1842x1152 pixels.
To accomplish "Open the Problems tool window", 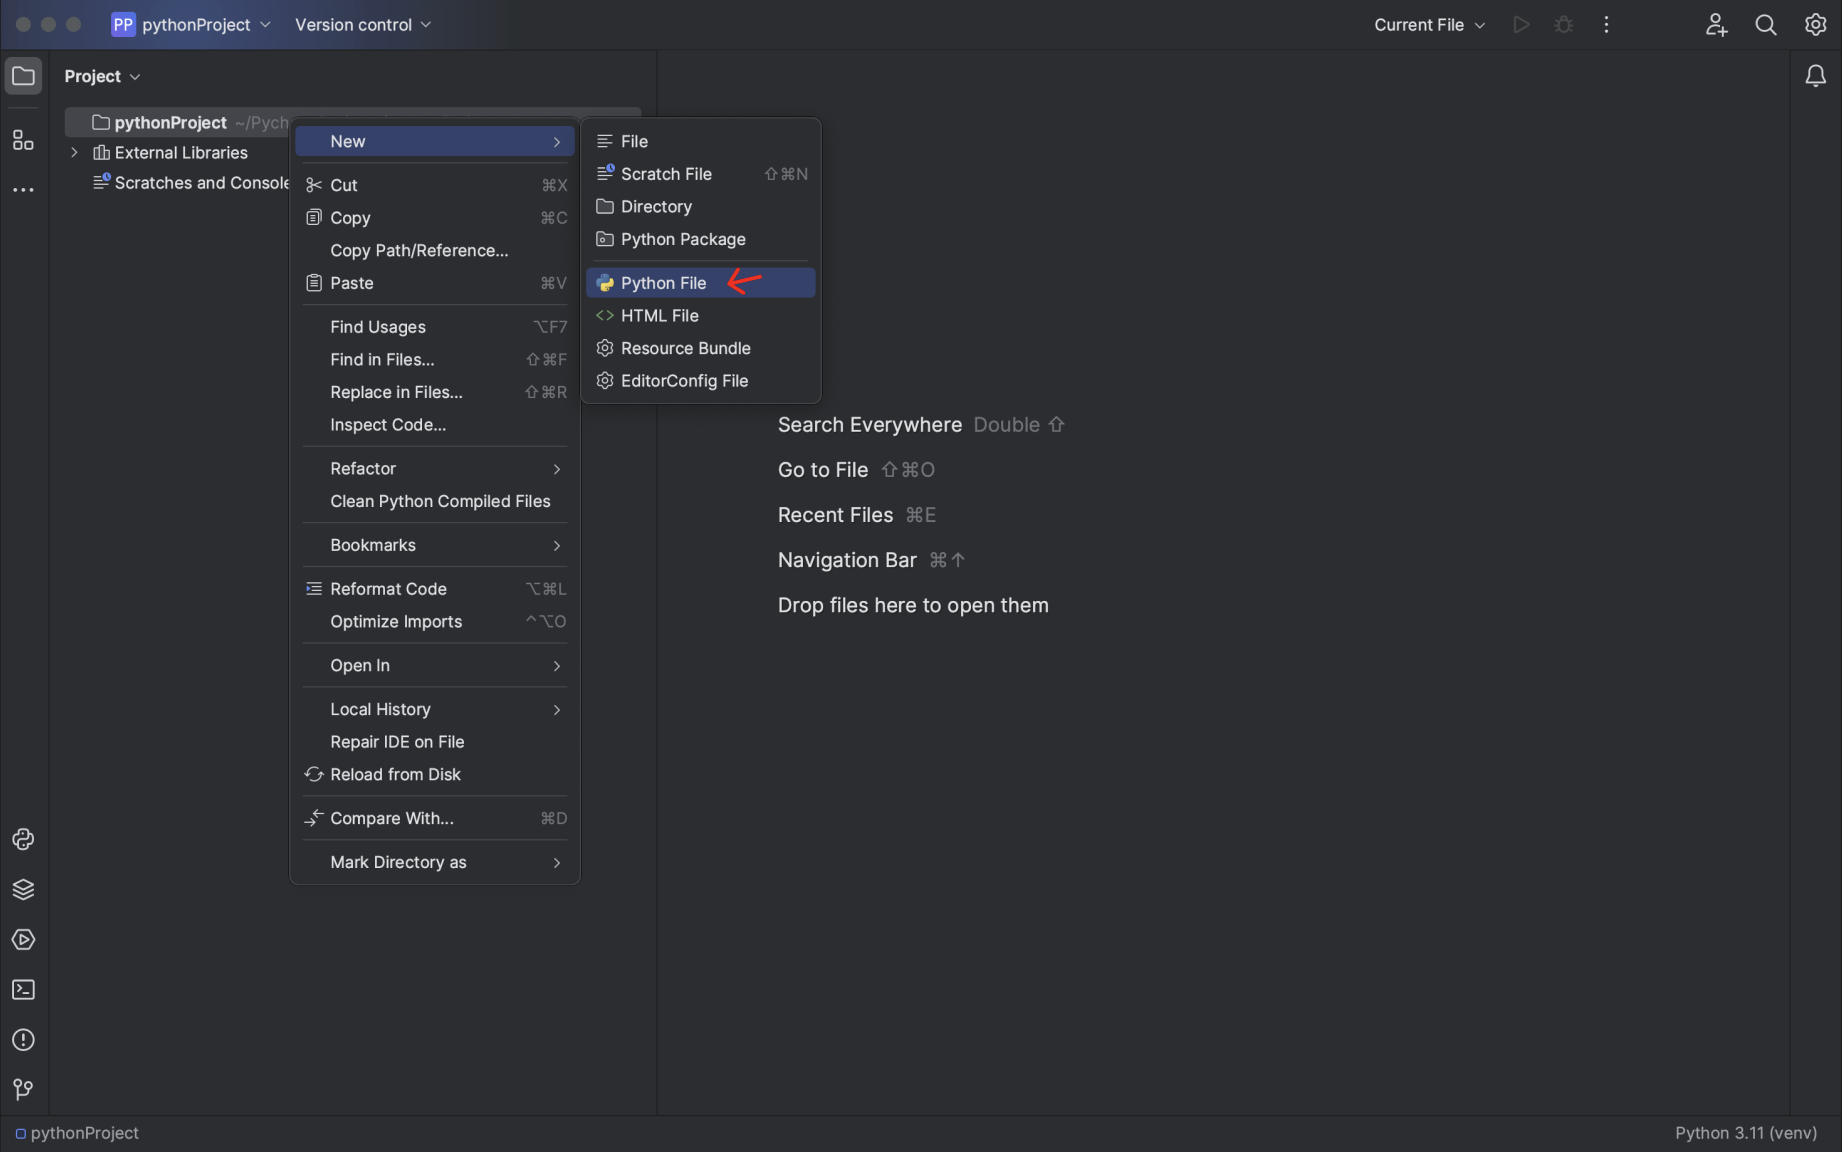I will coord(23,1040).
